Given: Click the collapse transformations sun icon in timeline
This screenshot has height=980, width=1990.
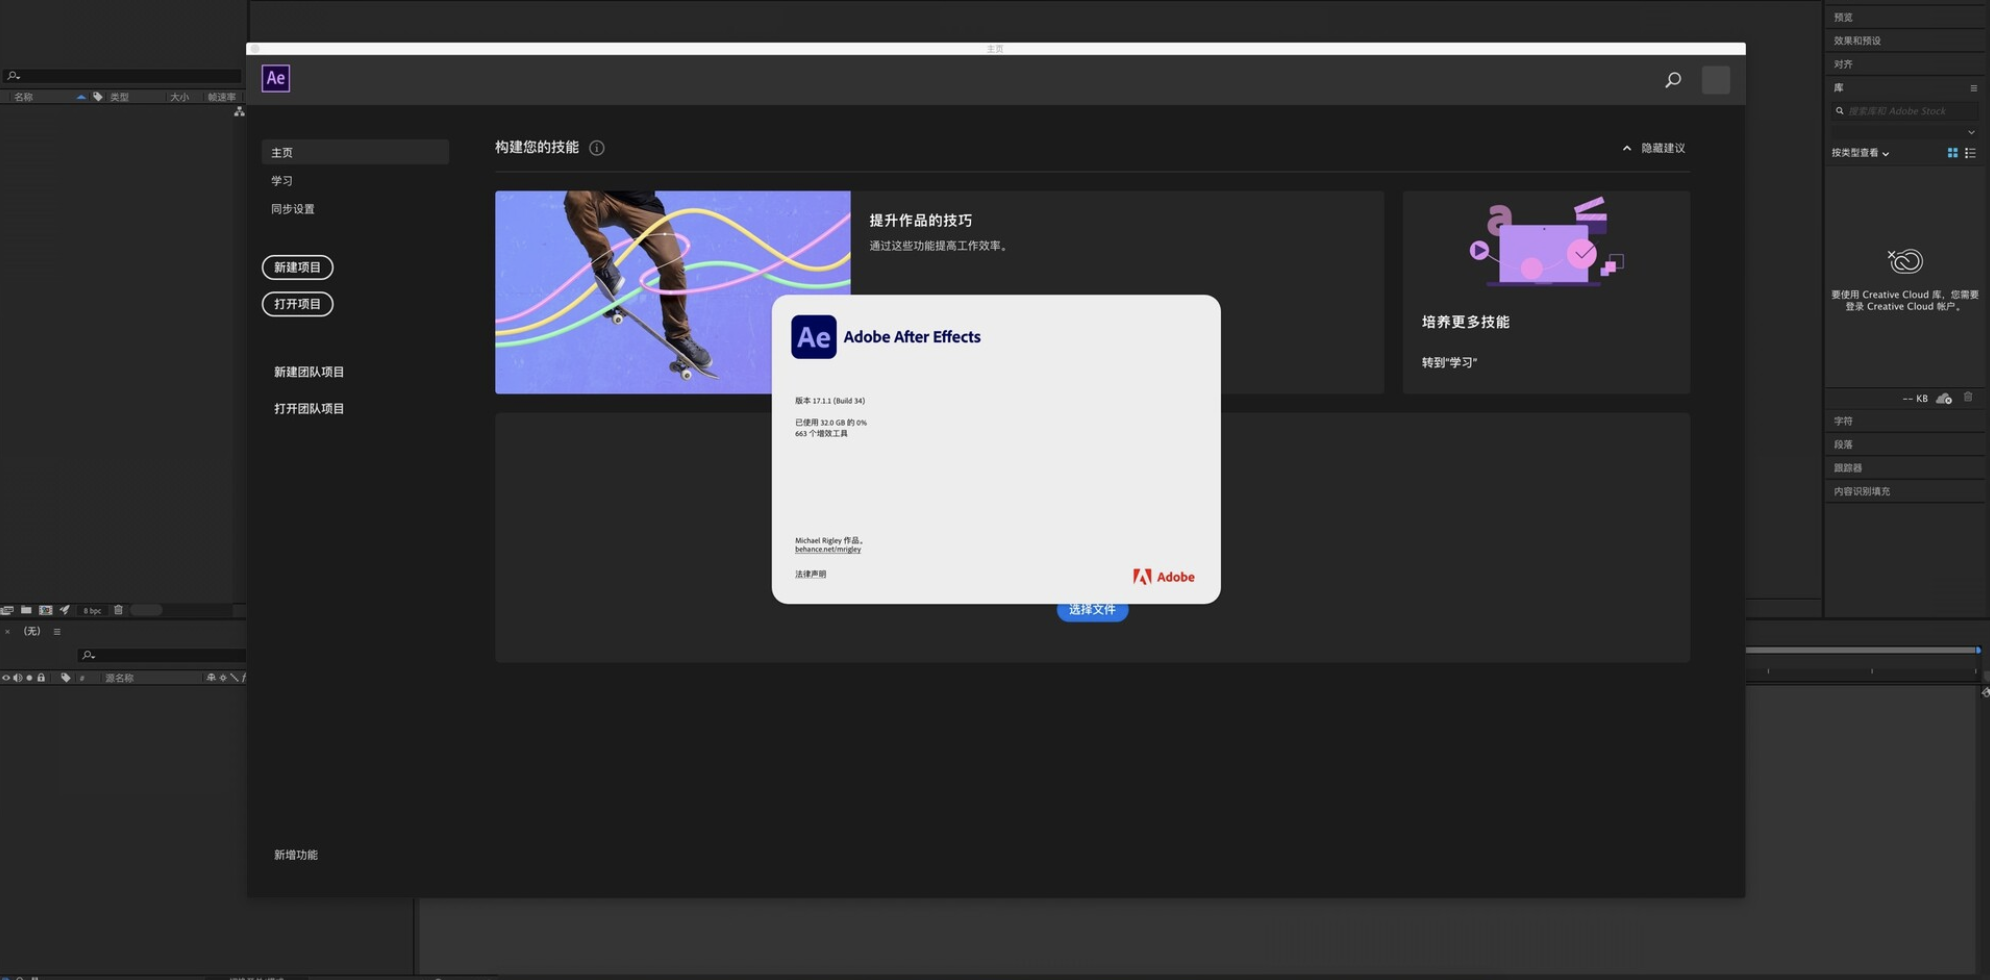Looking at the screenshot, I should (223, 678).
